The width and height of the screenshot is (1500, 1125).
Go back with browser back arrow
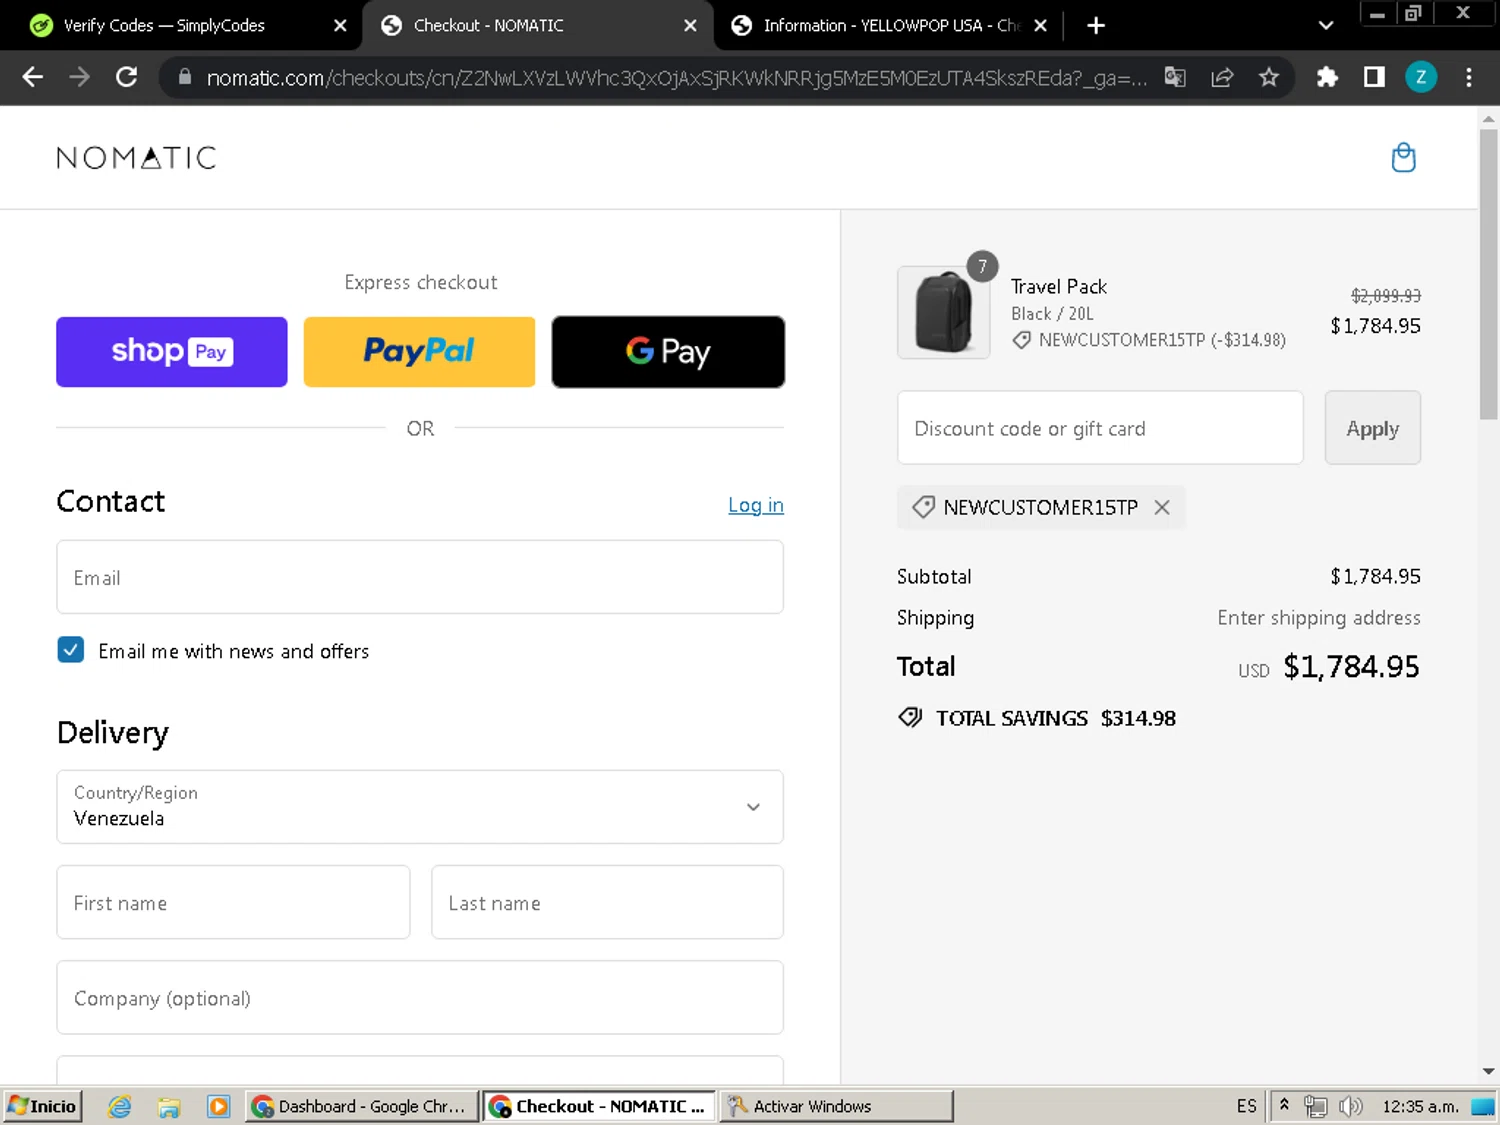tap(33, 77)
